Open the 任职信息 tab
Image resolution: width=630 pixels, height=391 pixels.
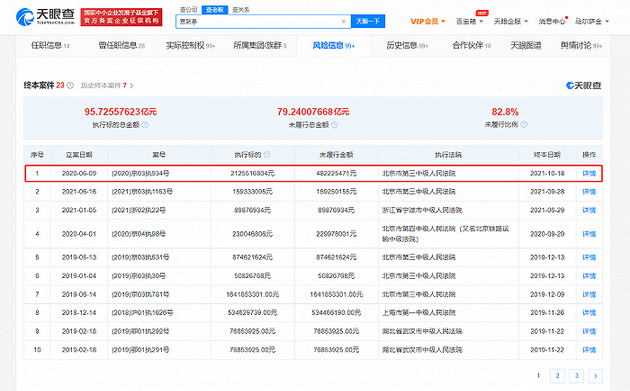coord(50,45)
